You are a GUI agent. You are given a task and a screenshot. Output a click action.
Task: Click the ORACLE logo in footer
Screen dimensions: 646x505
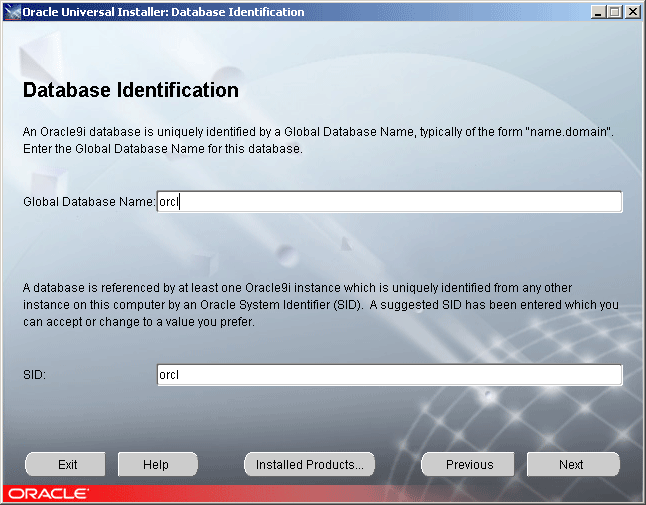[x=48, y=493]
